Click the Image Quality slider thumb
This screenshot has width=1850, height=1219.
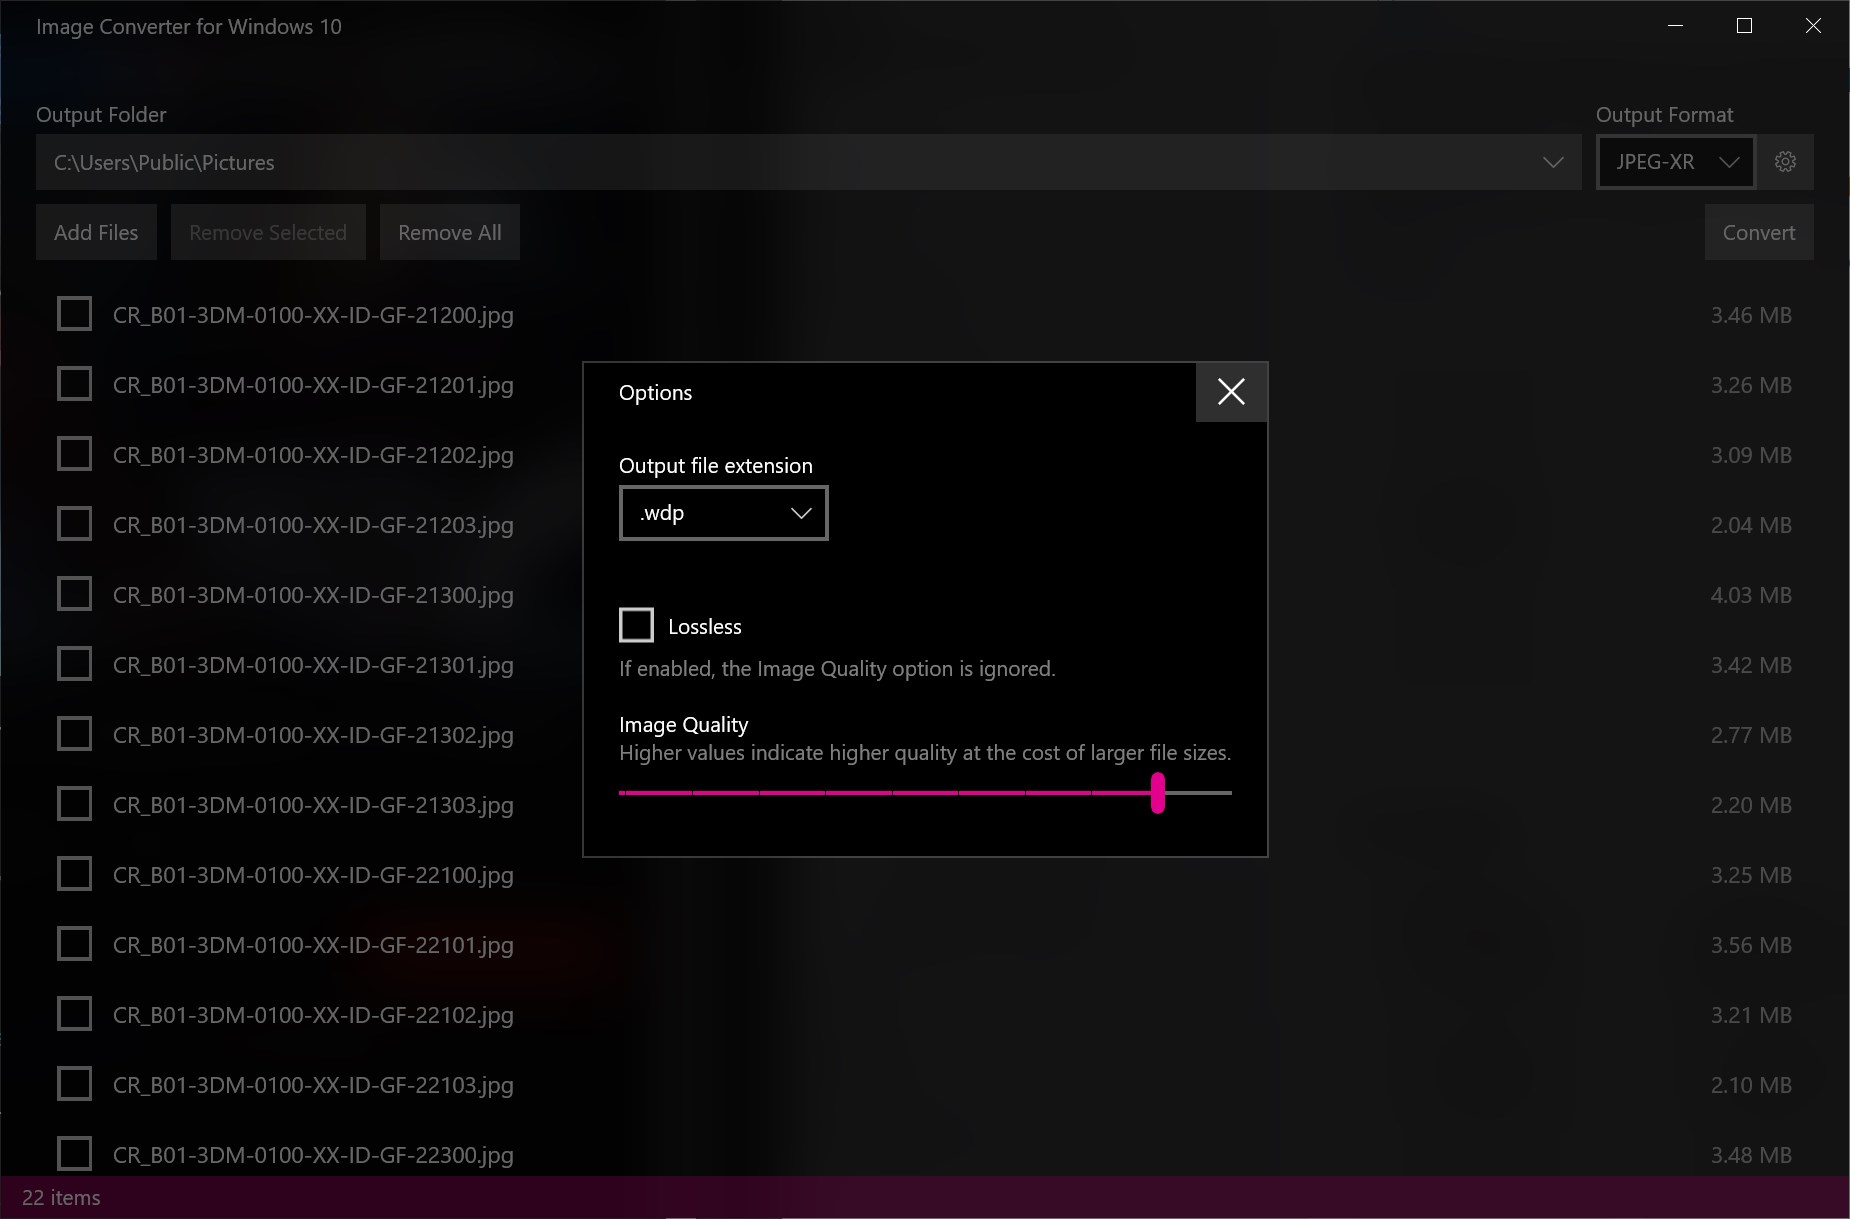pos(1158,793)
